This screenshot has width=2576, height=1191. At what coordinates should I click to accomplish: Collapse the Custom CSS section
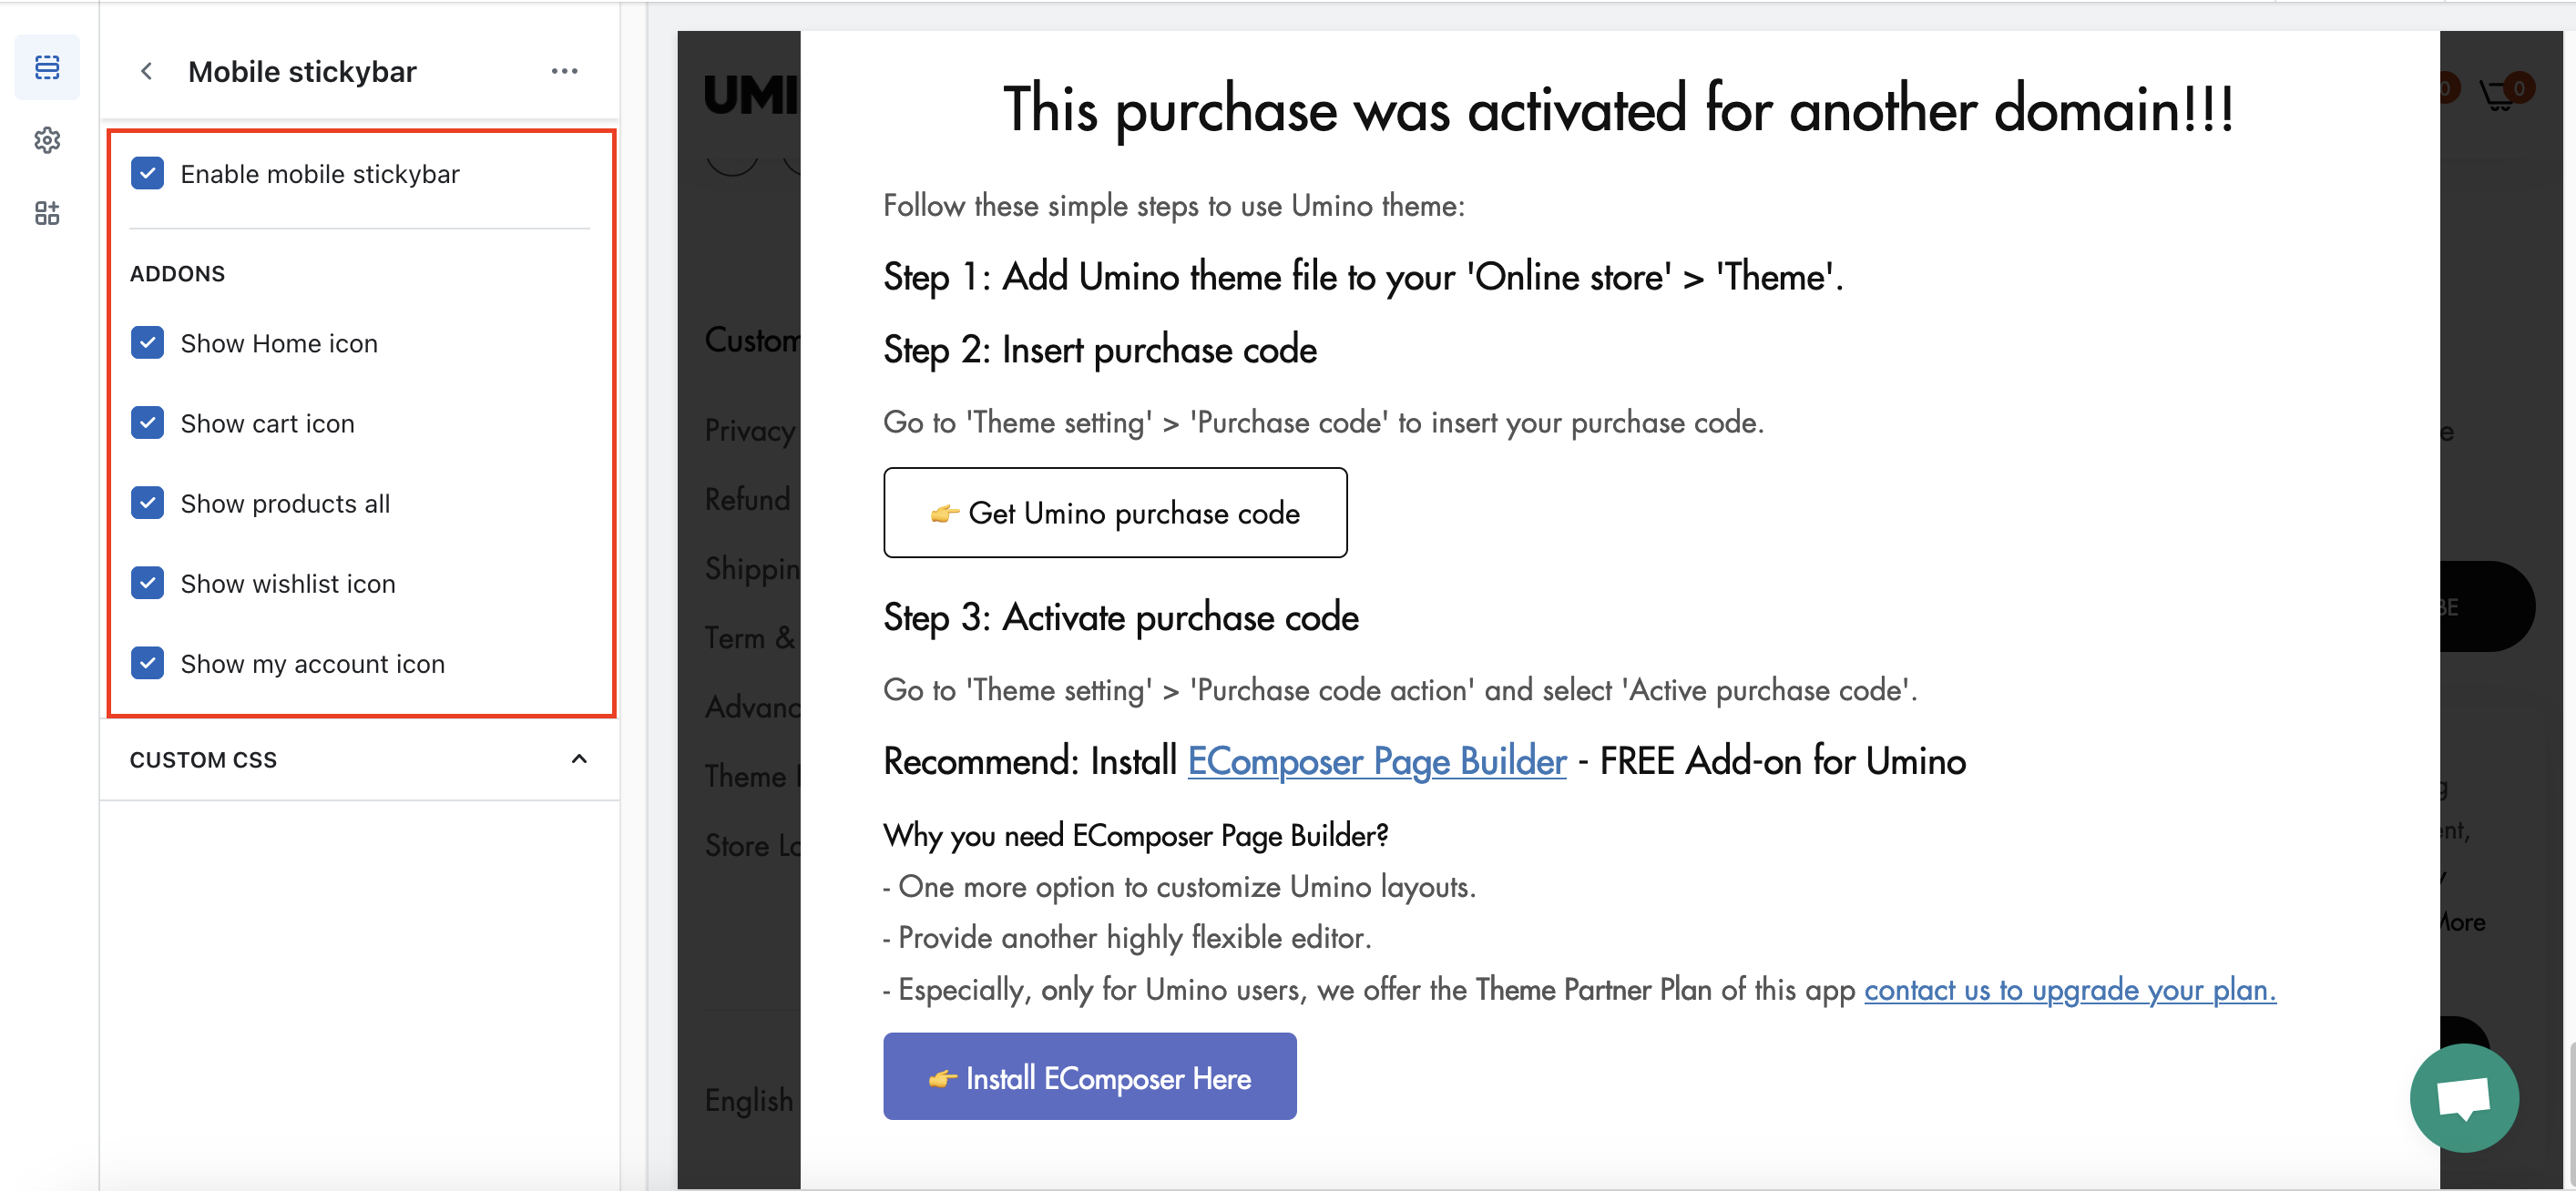(579, 759)
